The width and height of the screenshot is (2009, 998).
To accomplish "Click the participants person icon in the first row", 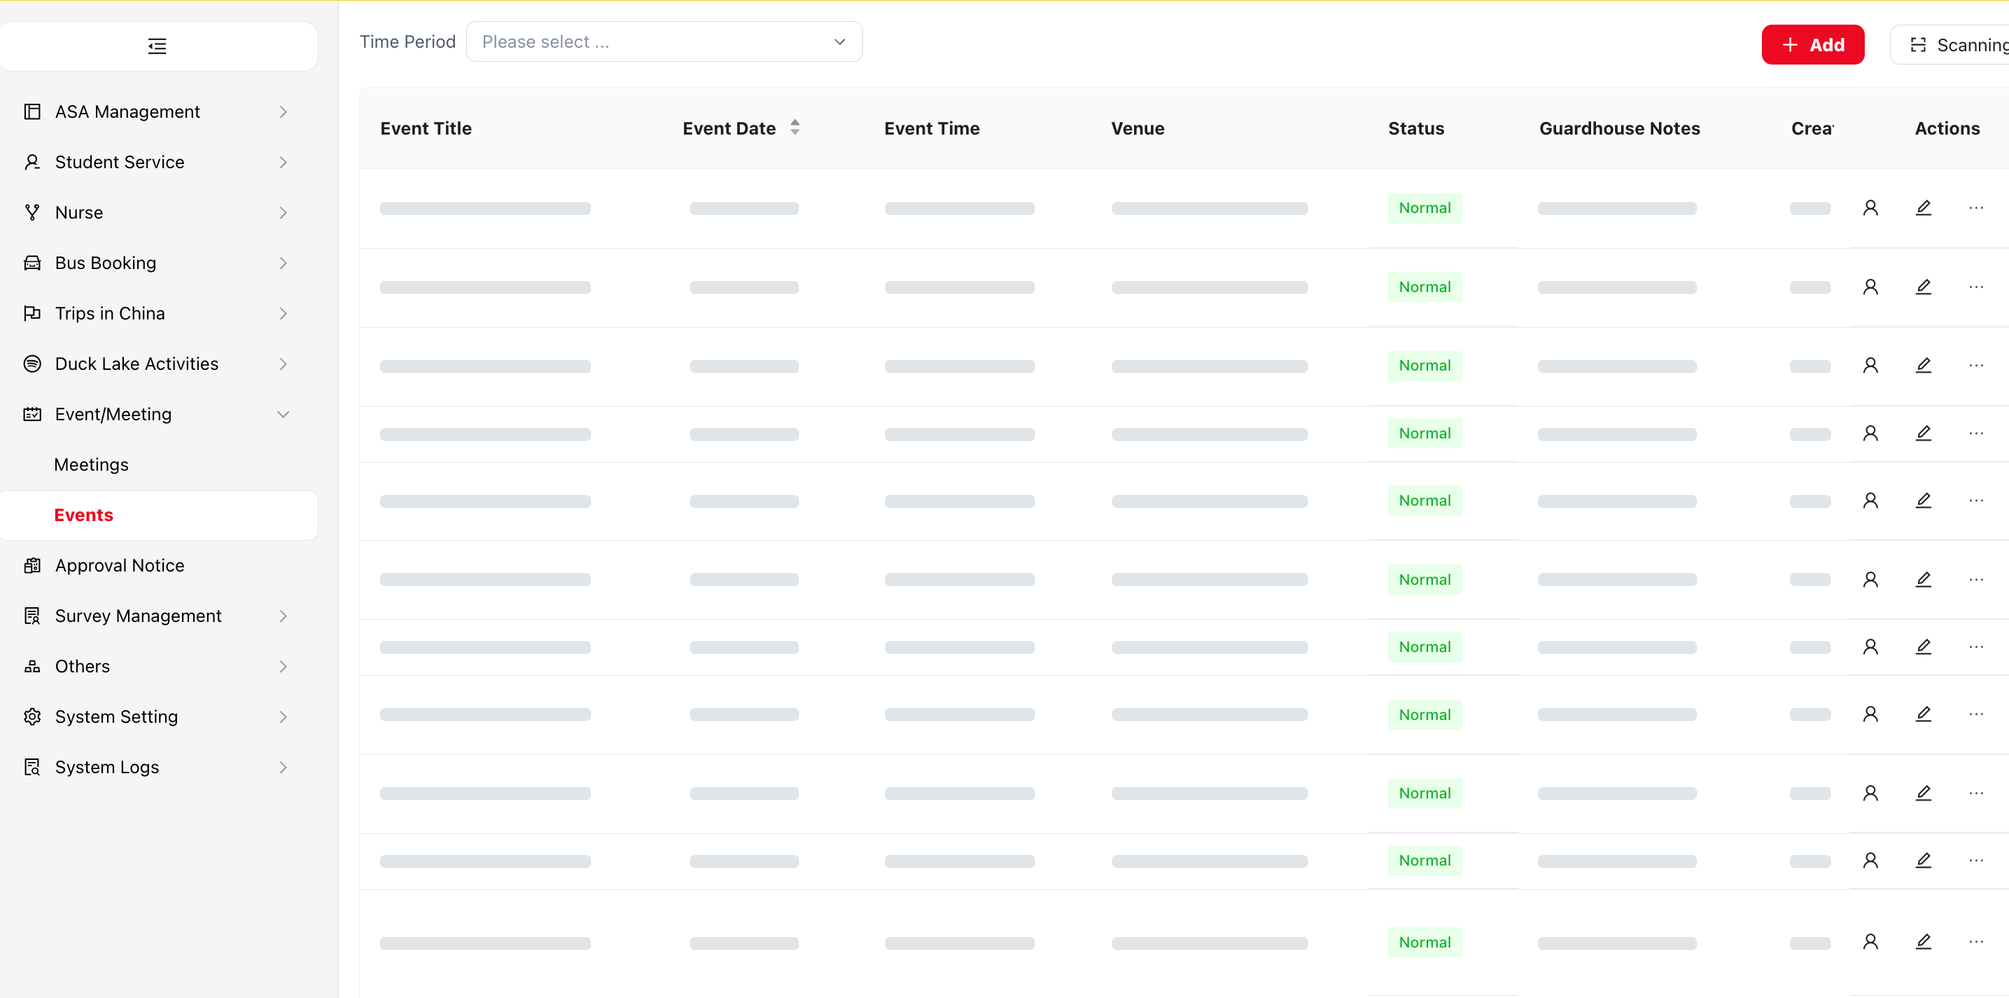I will (1871, 208).
